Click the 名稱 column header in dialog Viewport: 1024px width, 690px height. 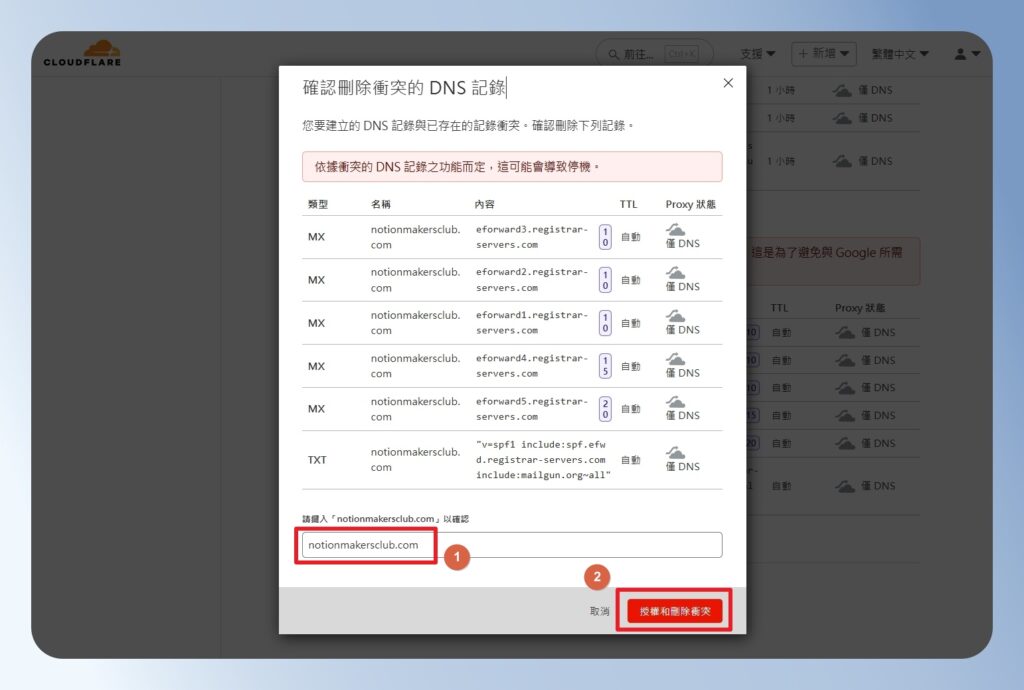[x=381, y=204]
